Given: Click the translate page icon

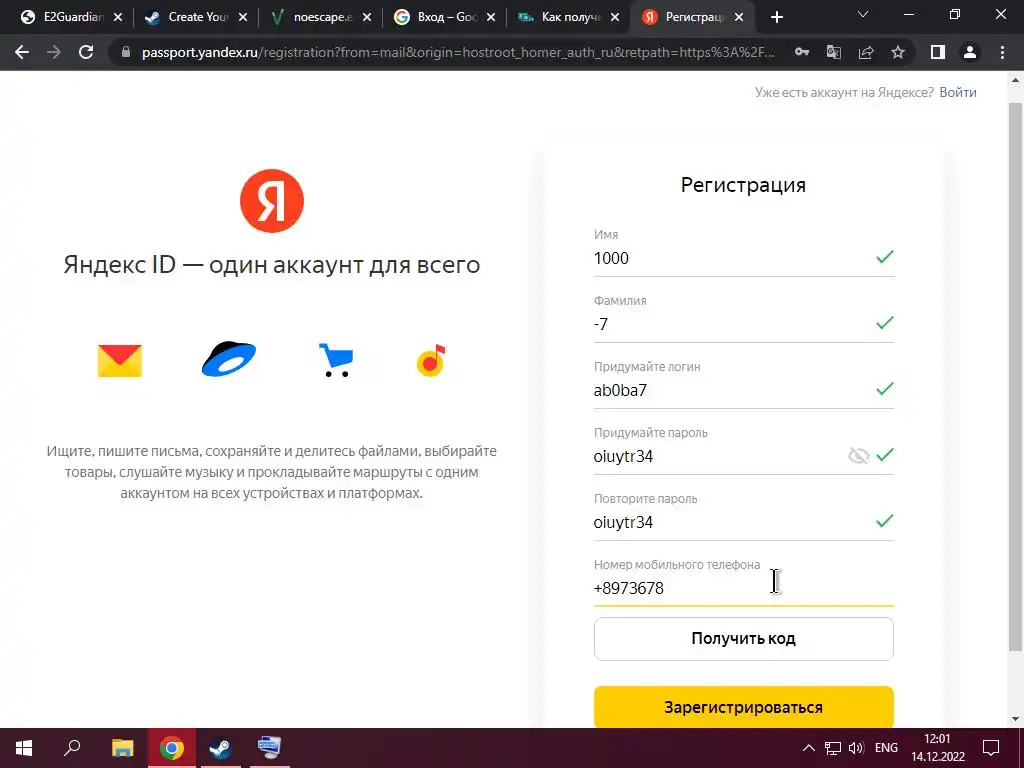Looking at the screenshot, I should tap(834, 52).
